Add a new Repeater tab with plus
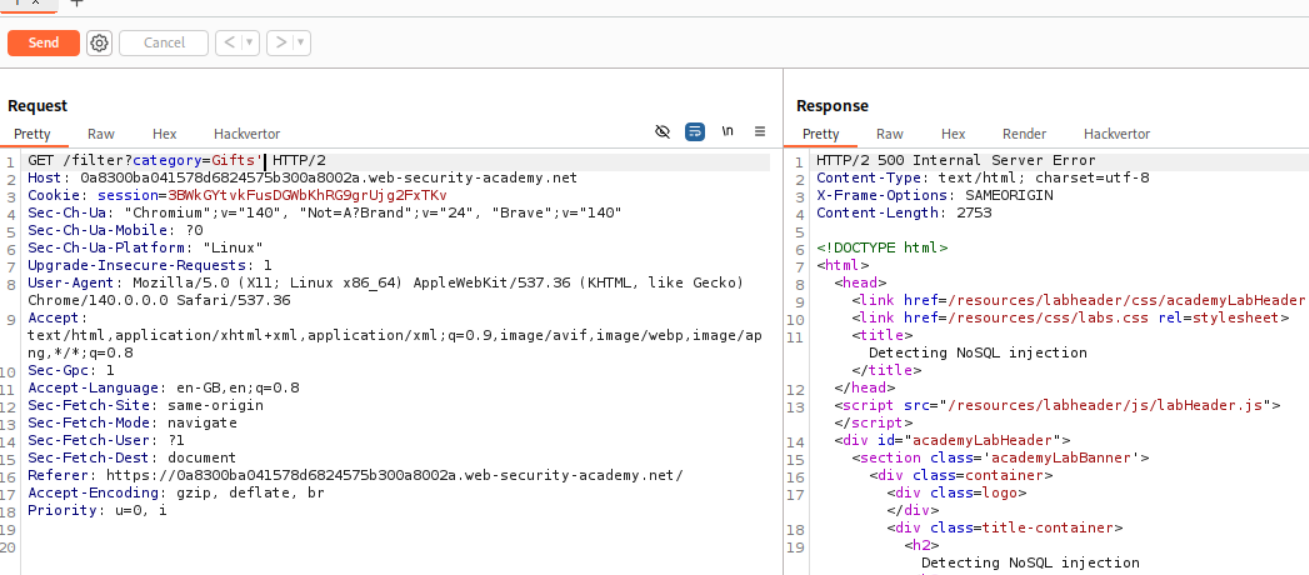 [76, 3]
